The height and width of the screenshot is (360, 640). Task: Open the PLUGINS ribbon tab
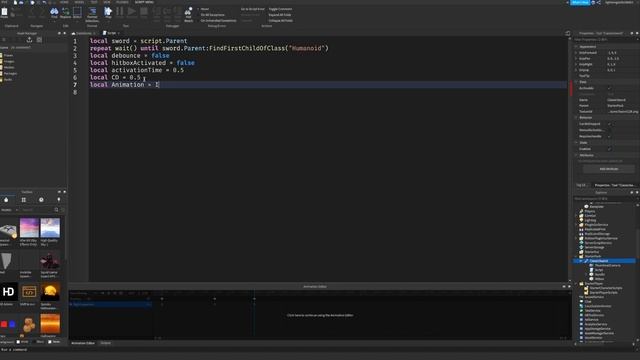tap(122, 2)
